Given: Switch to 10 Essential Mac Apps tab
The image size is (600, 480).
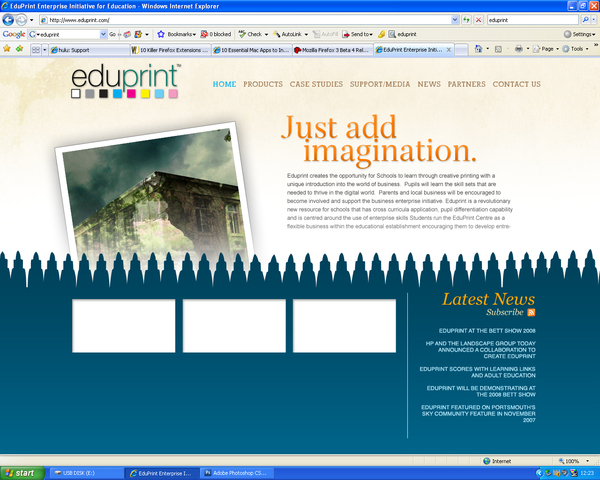Looking at the screenshot, I should [251, 50].
